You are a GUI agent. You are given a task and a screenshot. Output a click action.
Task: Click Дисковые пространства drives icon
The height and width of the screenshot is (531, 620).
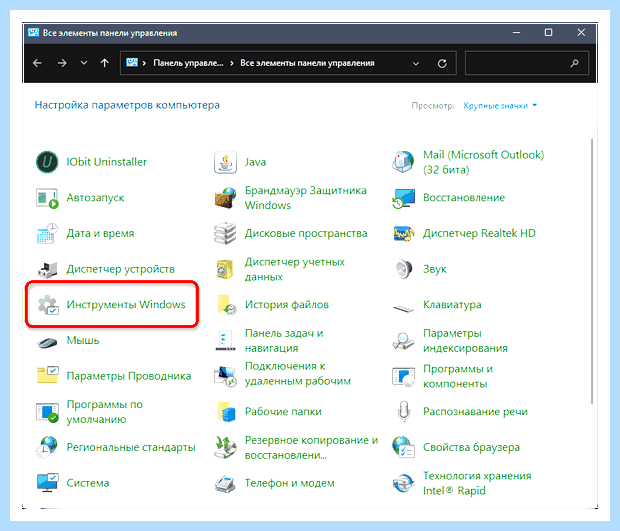(225, 233)
